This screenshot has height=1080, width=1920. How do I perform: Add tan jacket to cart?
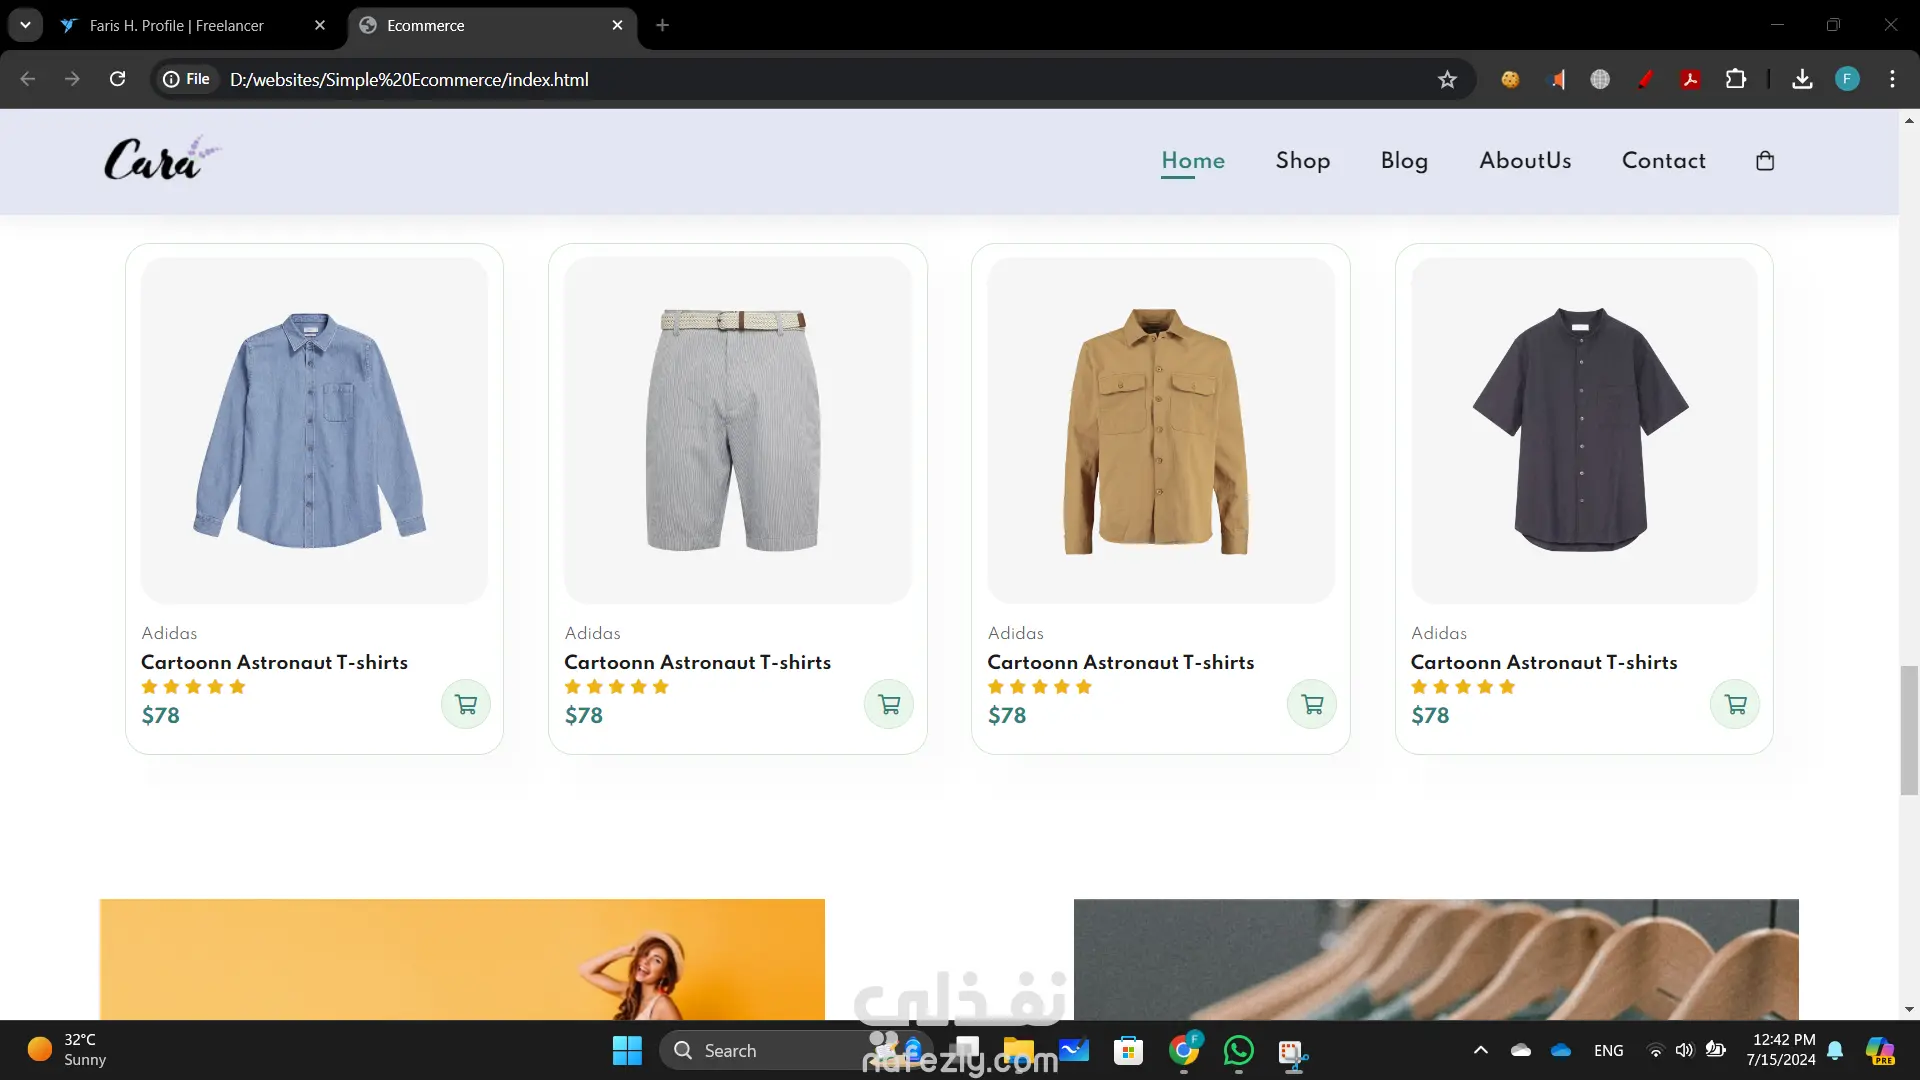(1312, 704)
